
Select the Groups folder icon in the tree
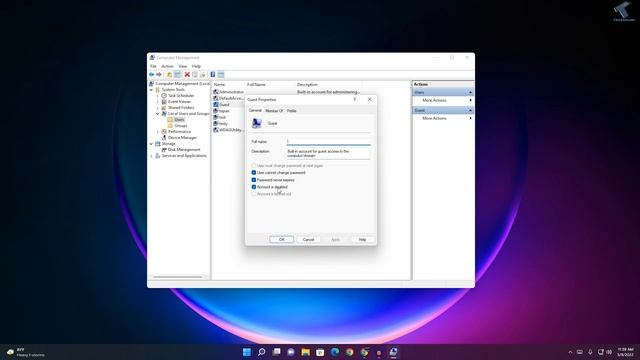coord(170,126)
